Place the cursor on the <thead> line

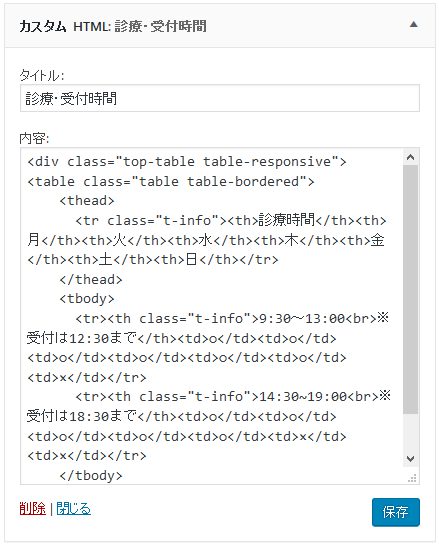87,201
